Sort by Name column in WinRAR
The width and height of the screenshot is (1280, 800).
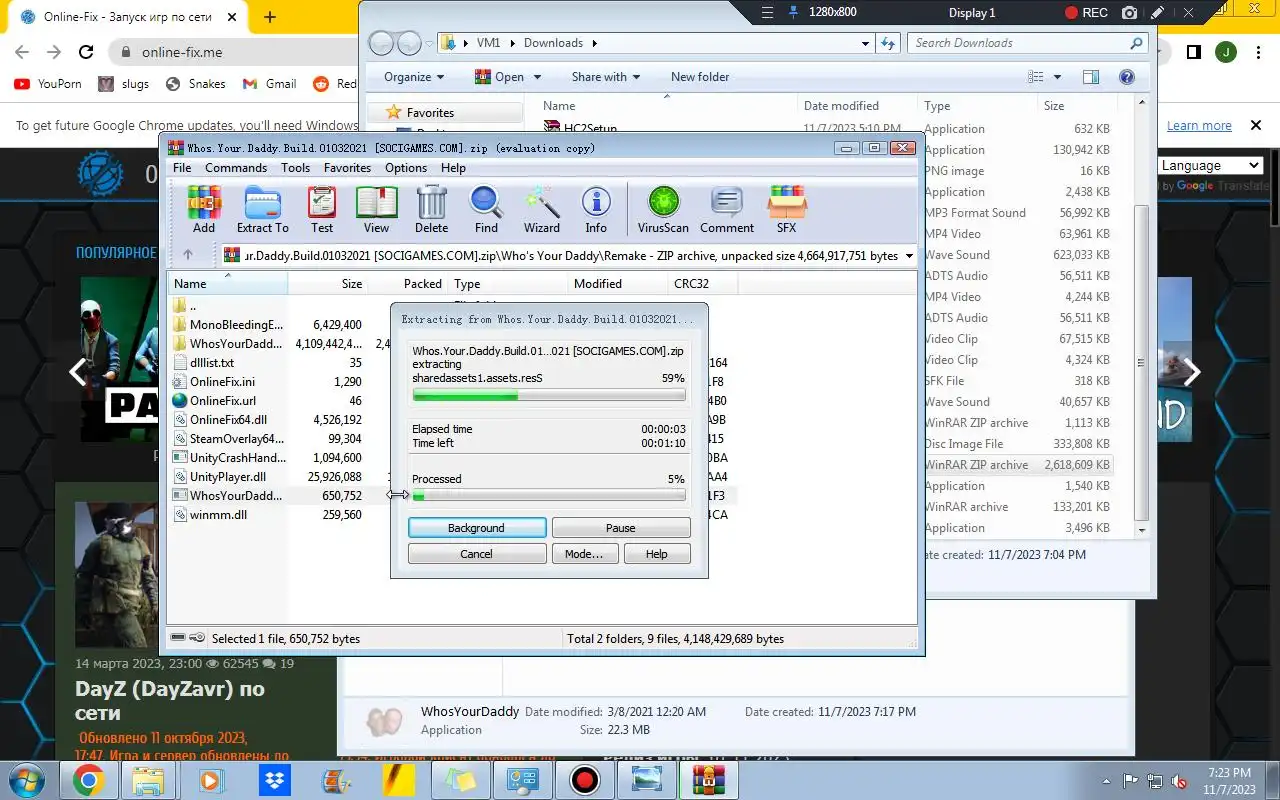228,284
